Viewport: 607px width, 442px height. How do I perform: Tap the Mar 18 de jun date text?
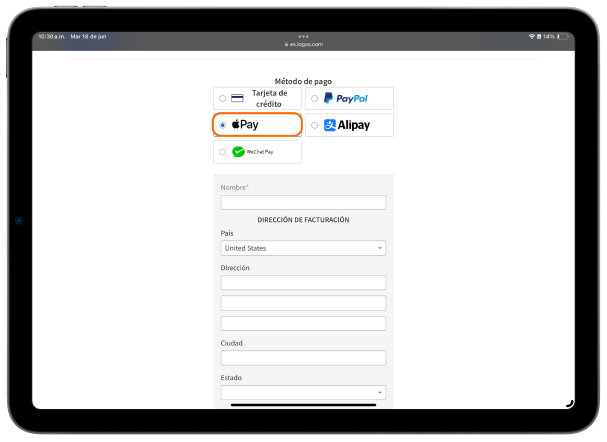[88, 36]
